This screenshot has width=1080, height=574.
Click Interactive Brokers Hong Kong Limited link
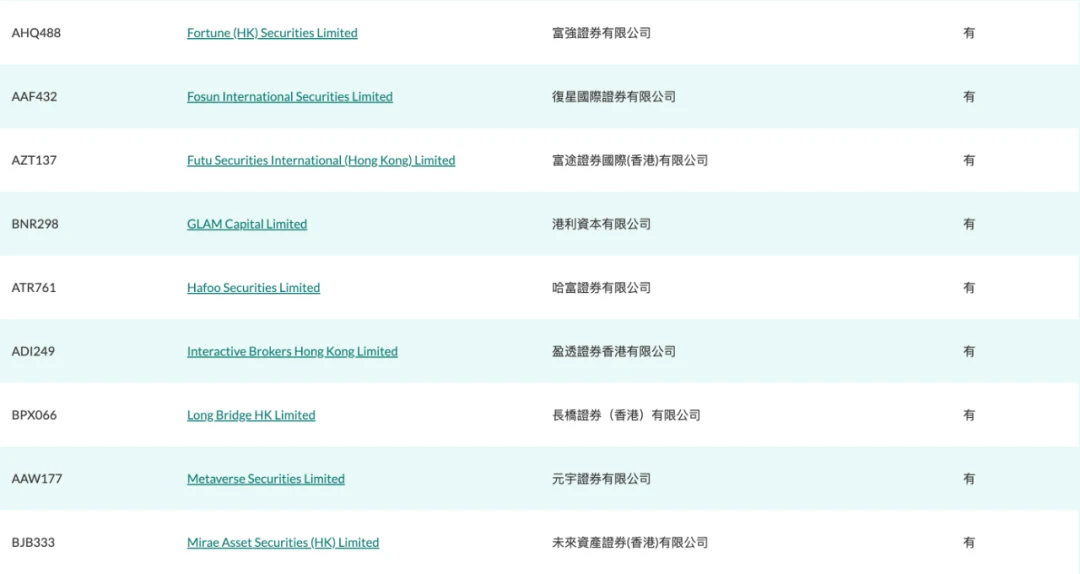[x=292, y=352]
